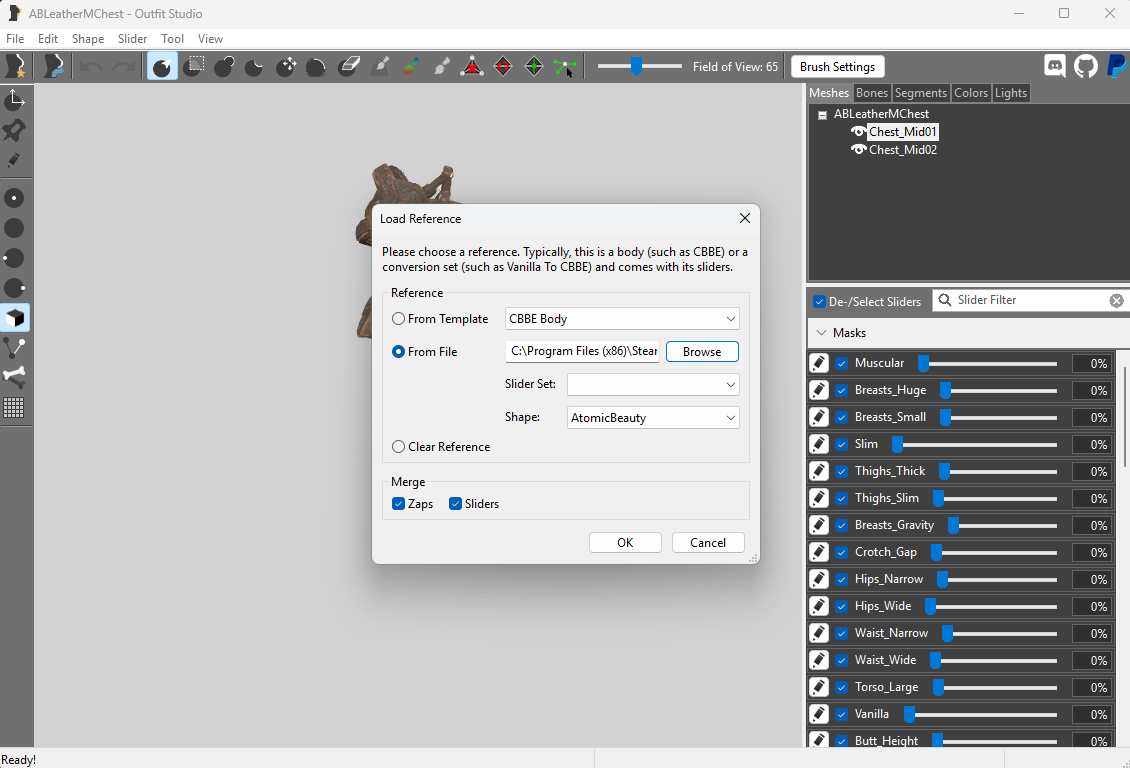This screenshot has height=768, width=1130.
Task: Click the pencil edit icon beside Muscular slider
Action: pyautogui.click(x=819, y=363)
